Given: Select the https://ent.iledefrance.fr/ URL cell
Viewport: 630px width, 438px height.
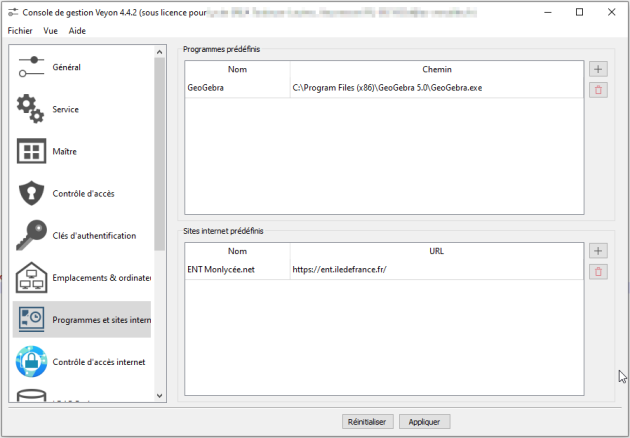Looking at the screenshot, I should tap(437, 270).
